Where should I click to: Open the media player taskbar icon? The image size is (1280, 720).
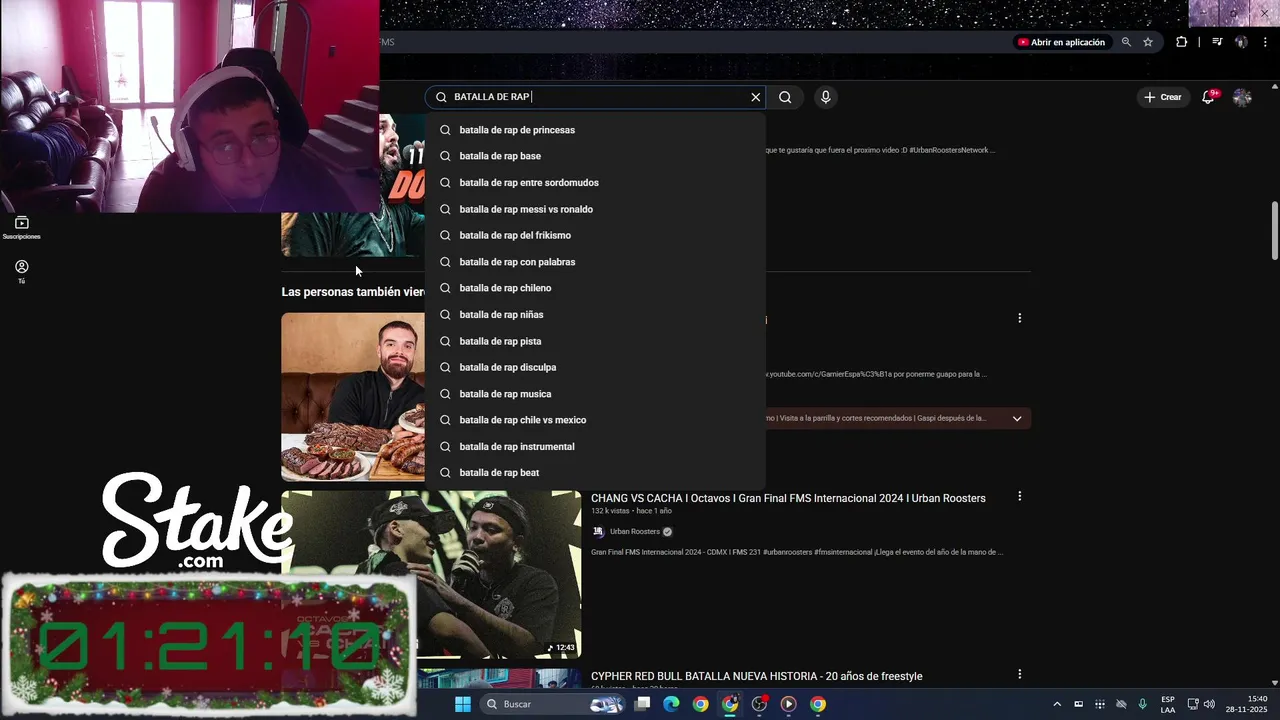[x=789, y=704]
